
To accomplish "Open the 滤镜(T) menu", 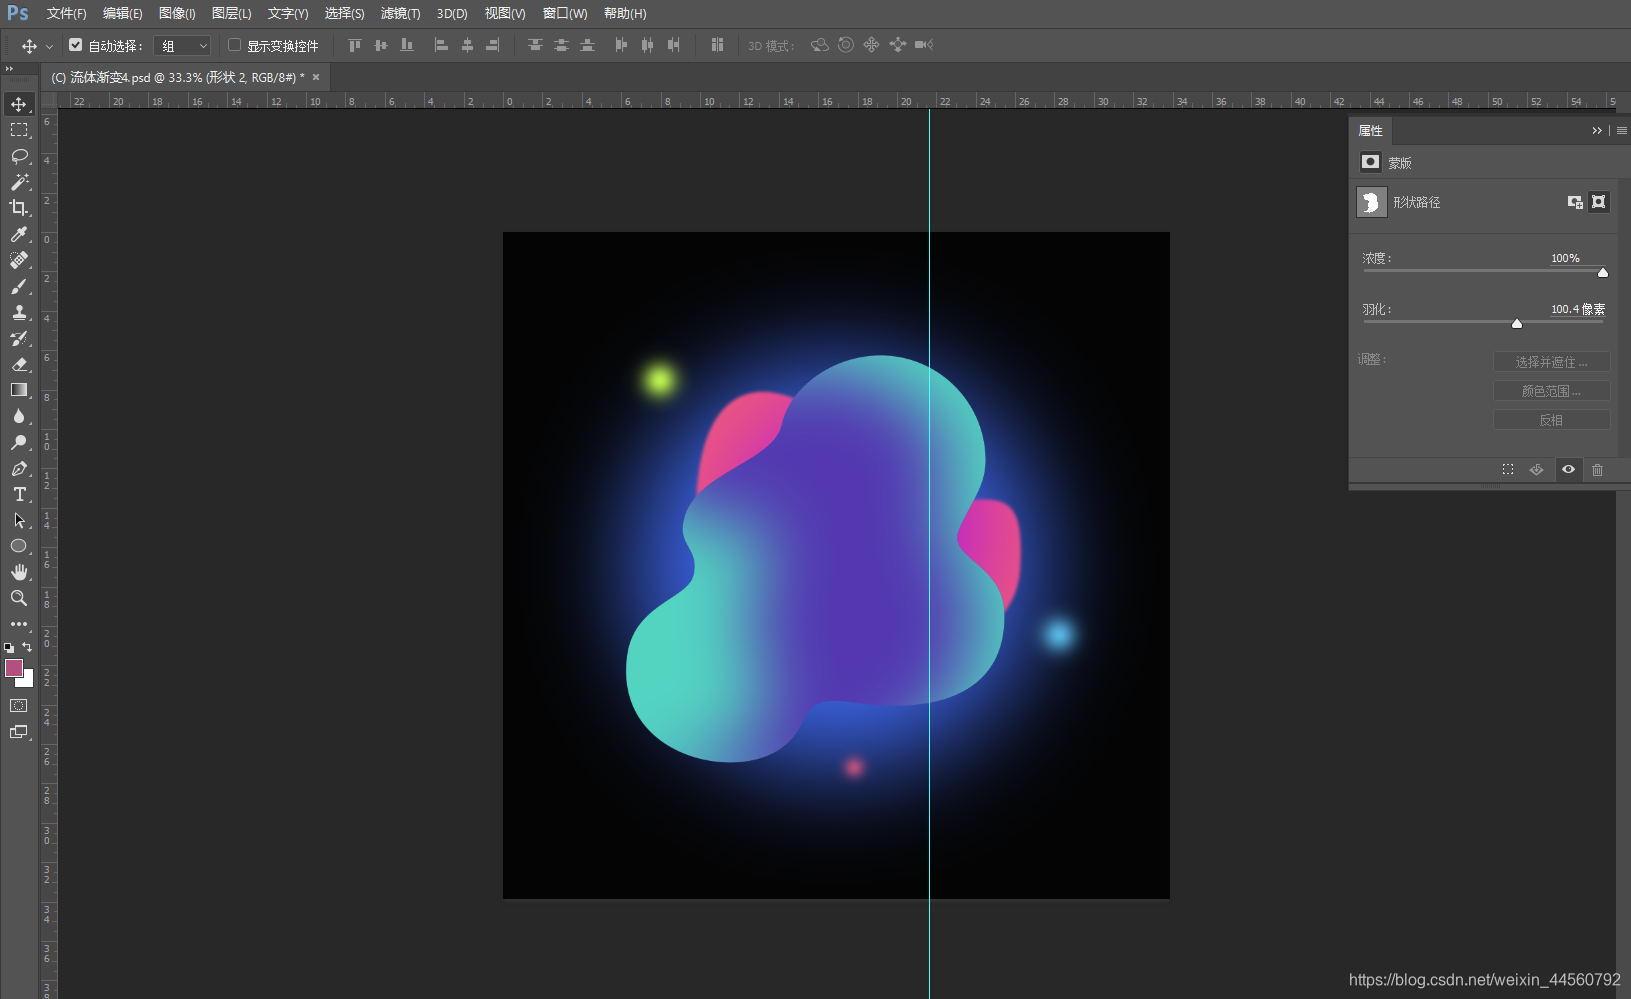I will coord(400,13).
